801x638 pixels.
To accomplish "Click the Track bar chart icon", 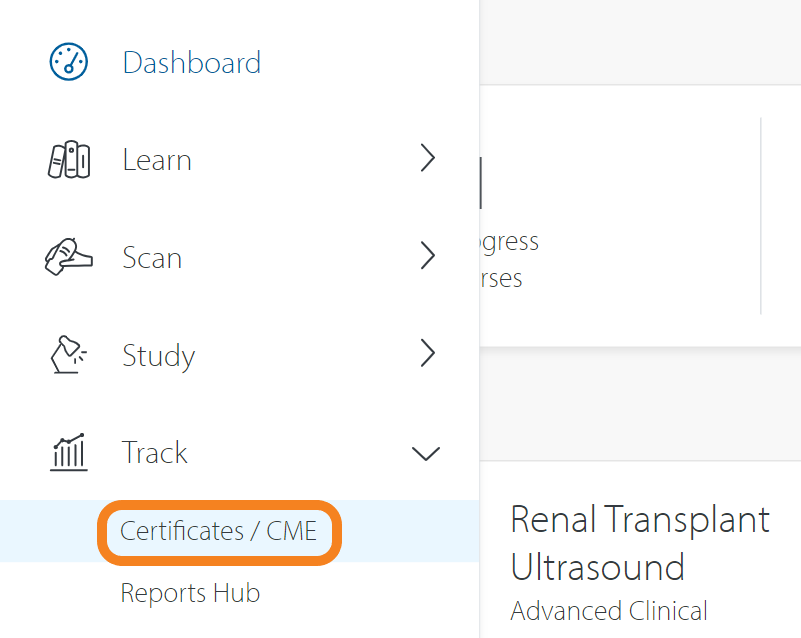I will (68, 453).
